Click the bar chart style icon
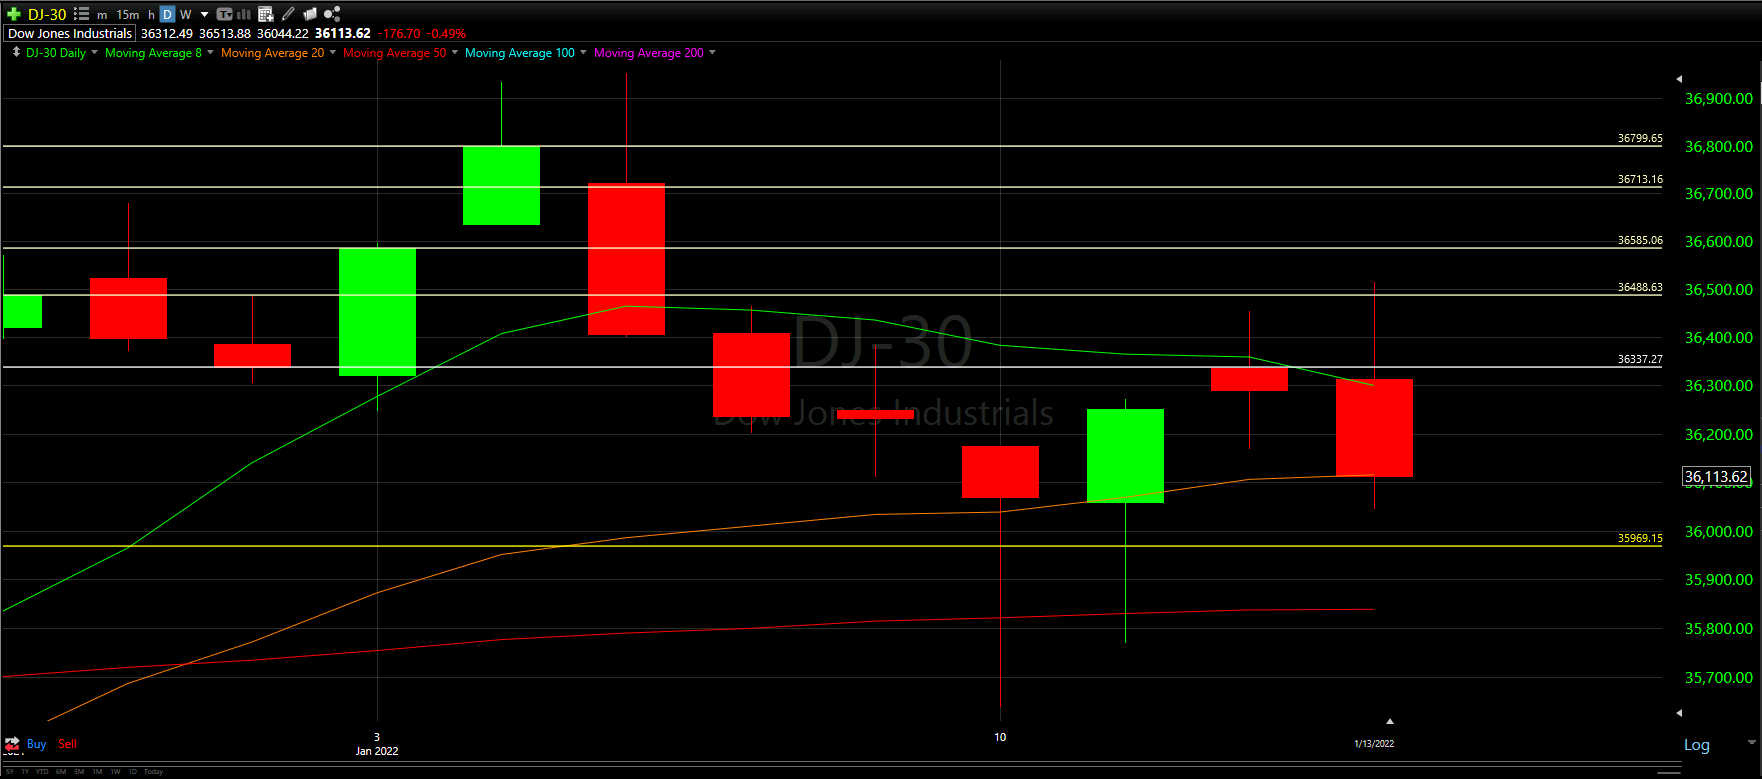Viewport: 1762px width, 779px height. point(244,14)
